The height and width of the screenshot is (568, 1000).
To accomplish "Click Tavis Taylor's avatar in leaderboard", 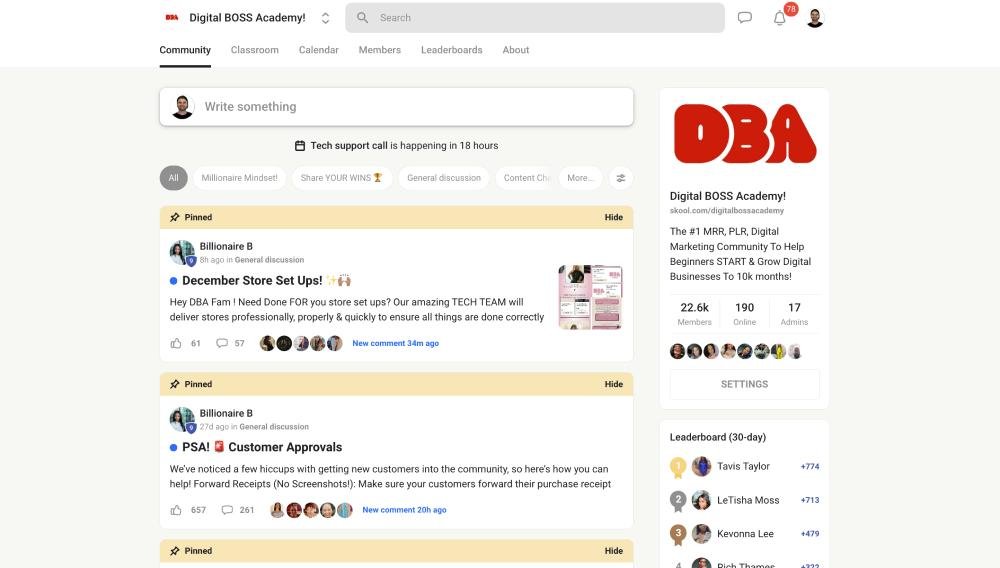I will coord(702,467).
